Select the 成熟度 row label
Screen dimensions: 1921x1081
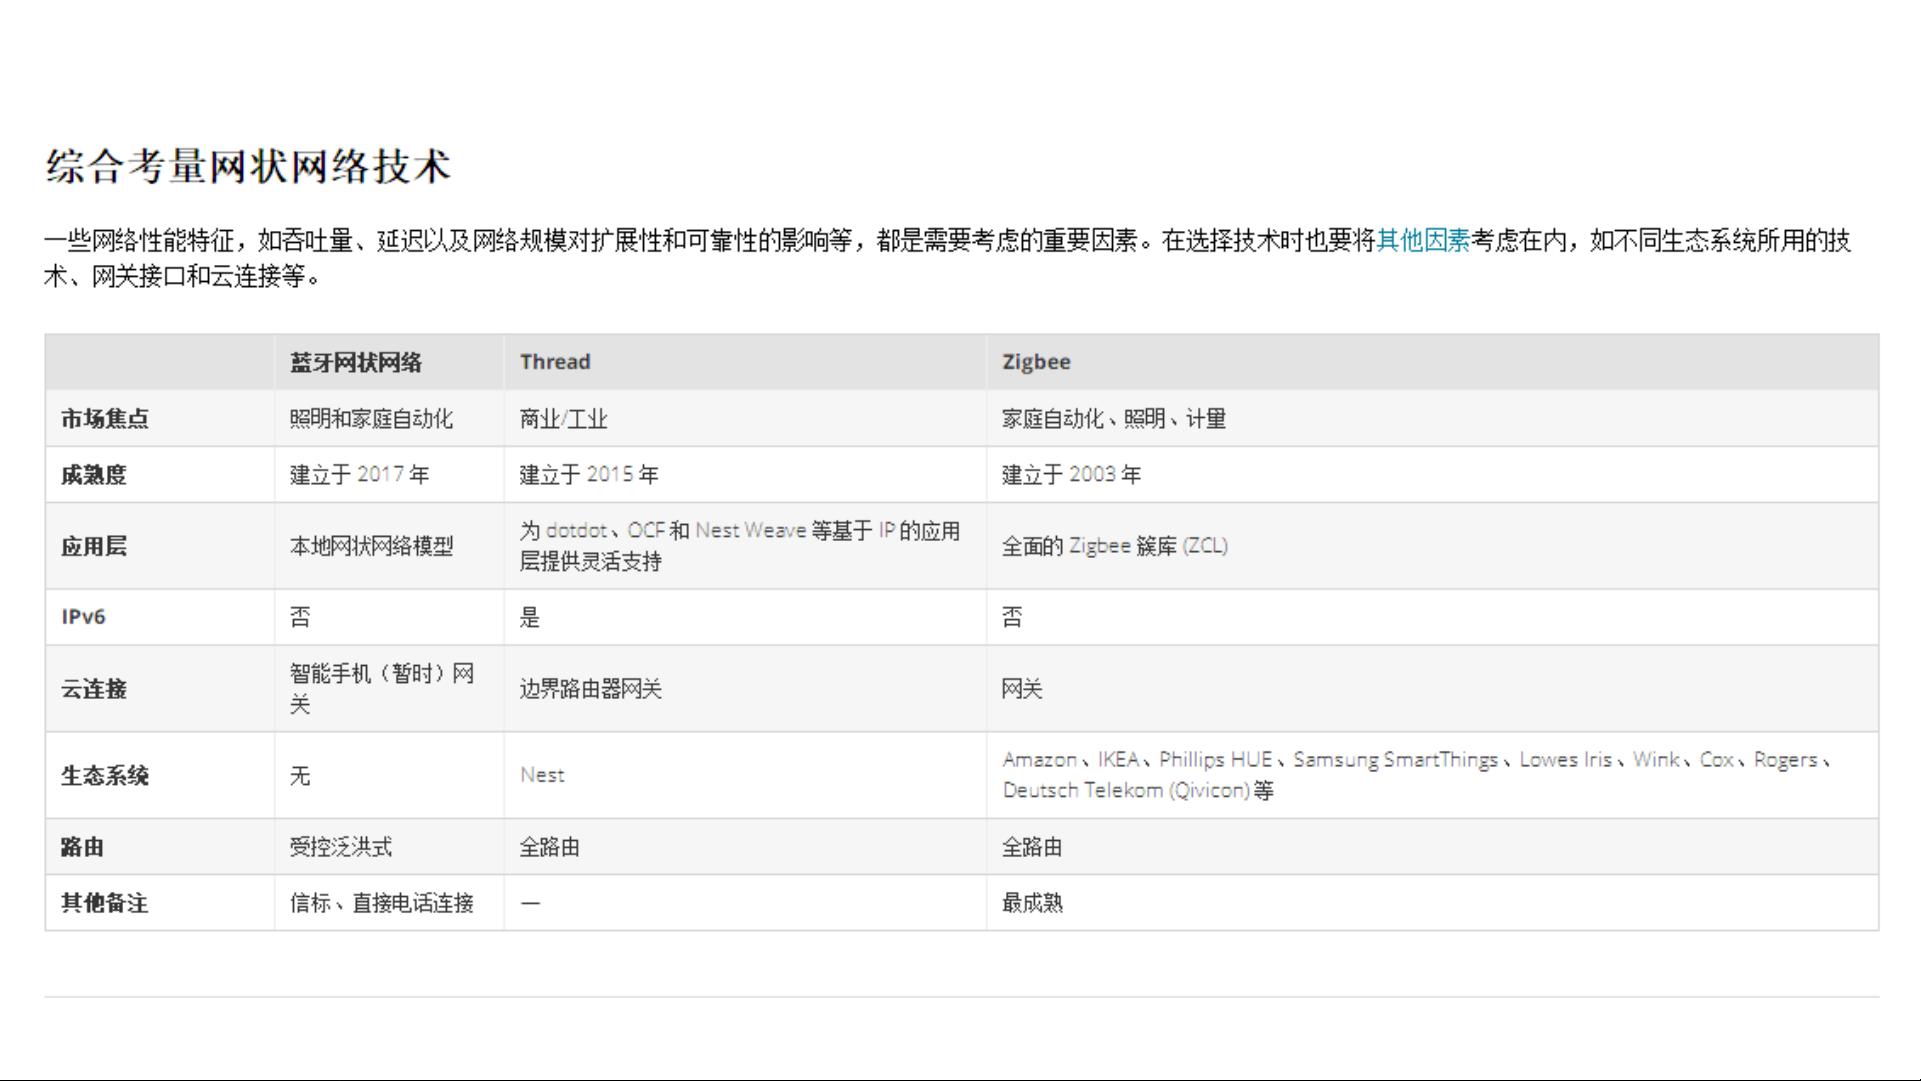94,475
